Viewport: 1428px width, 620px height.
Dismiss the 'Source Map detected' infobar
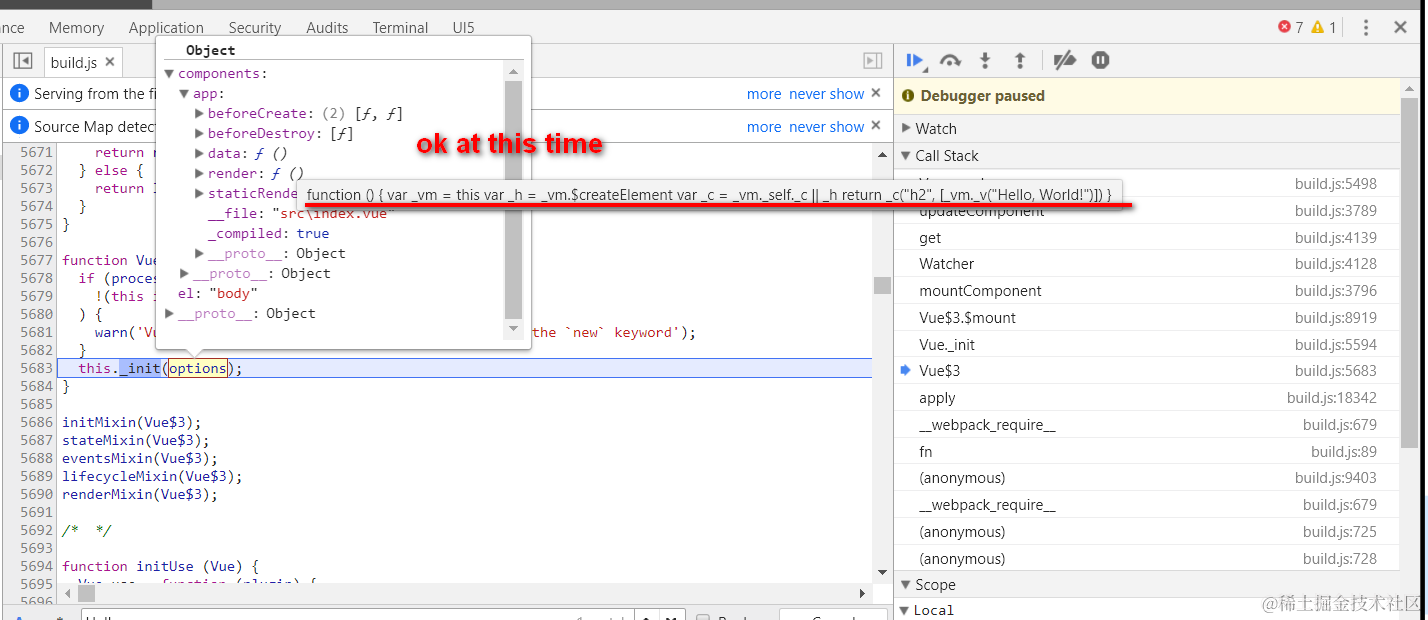pyautogui.click(x=876, y=126)
